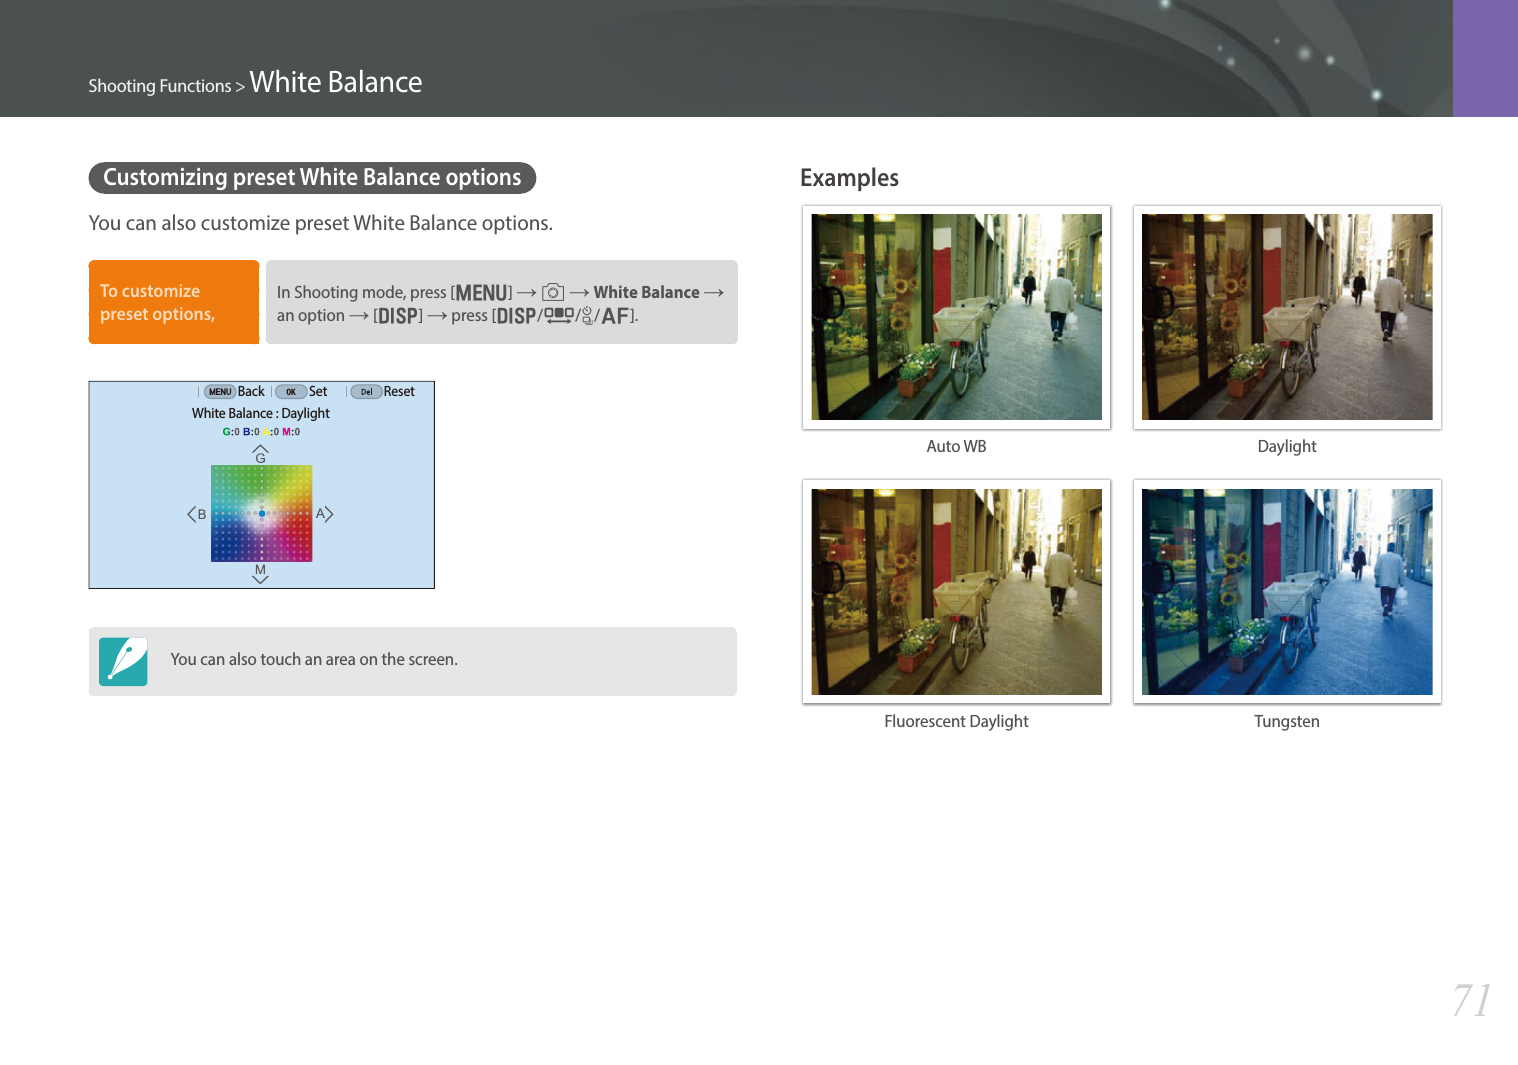Click the White Balance page title

336,82
